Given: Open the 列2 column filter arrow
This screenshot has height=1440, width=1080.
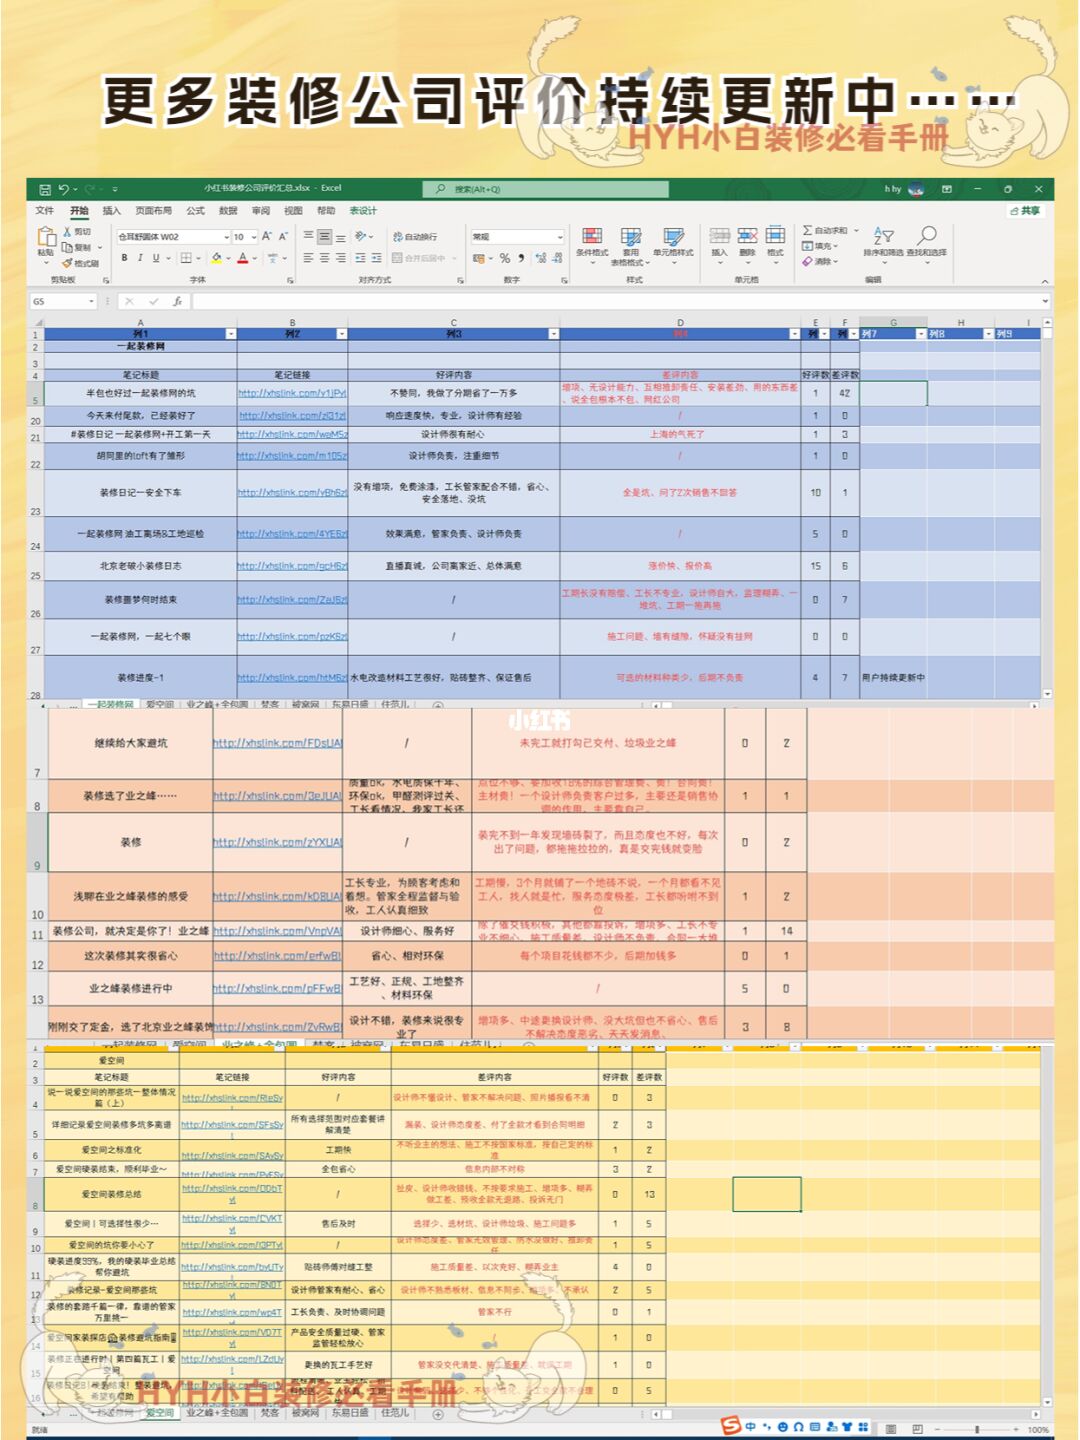Looking at the screenshot, I should [x=341, y=334].
